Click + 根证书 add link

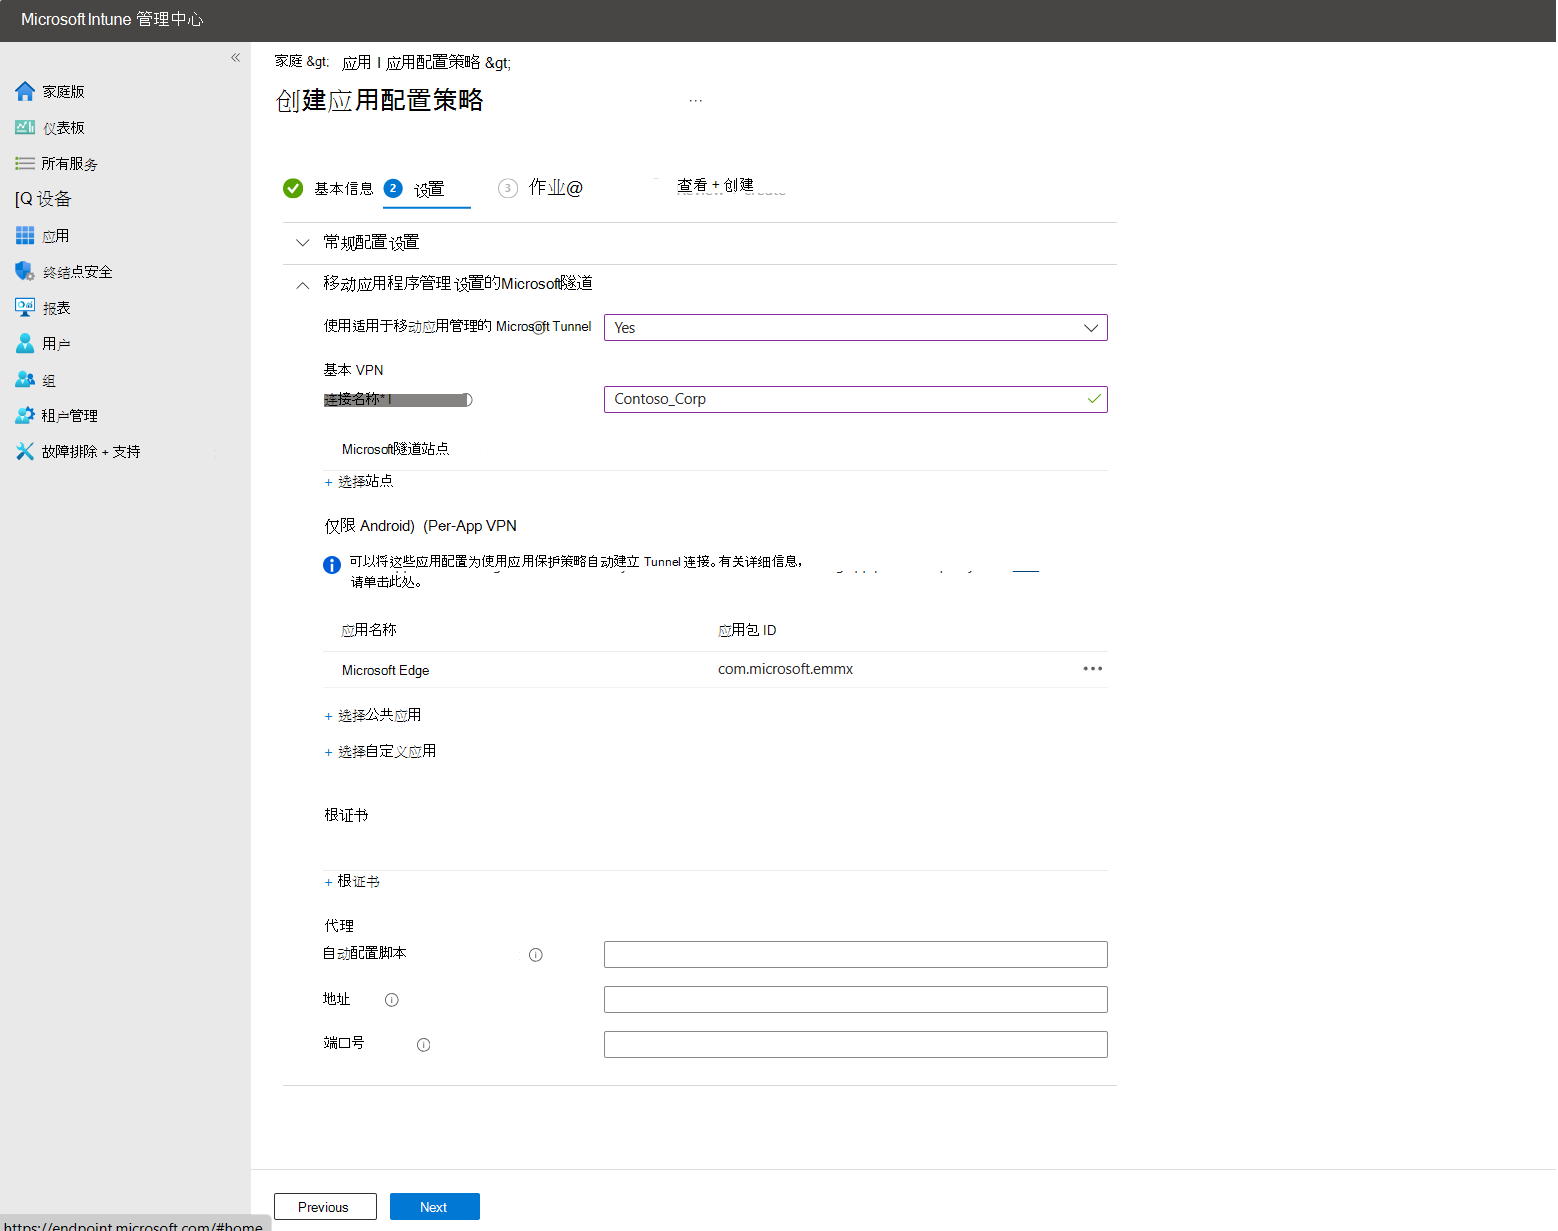pos(352,882)
